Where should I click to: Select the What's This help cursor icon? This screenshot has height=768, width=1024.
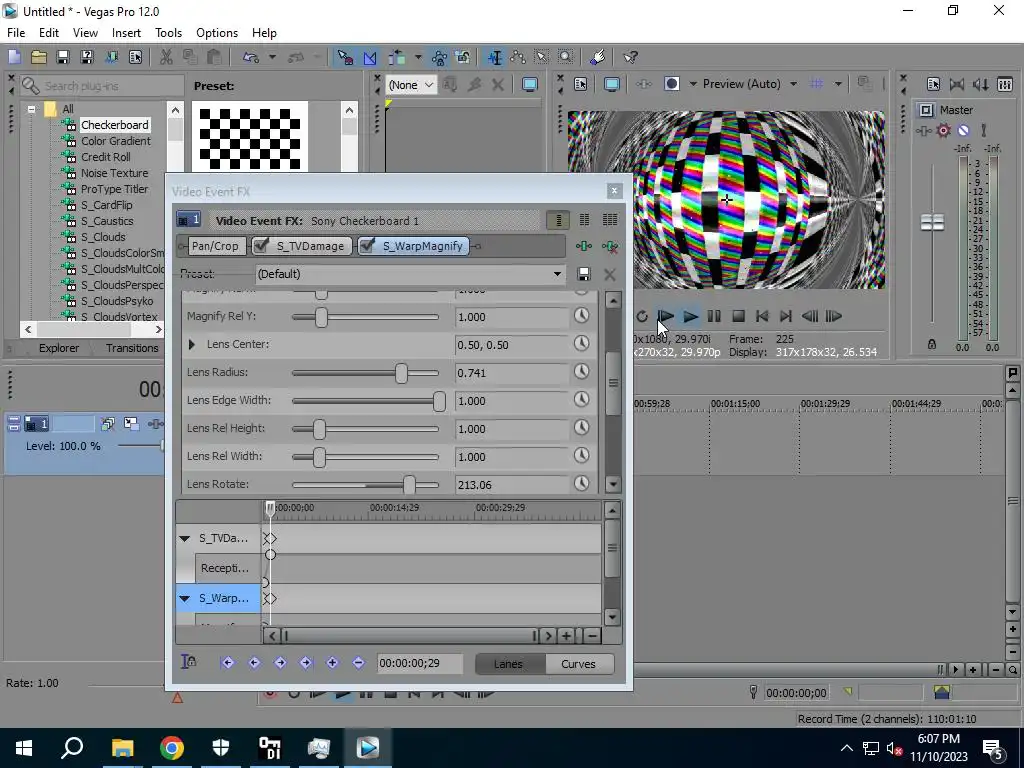pos(630,57)
